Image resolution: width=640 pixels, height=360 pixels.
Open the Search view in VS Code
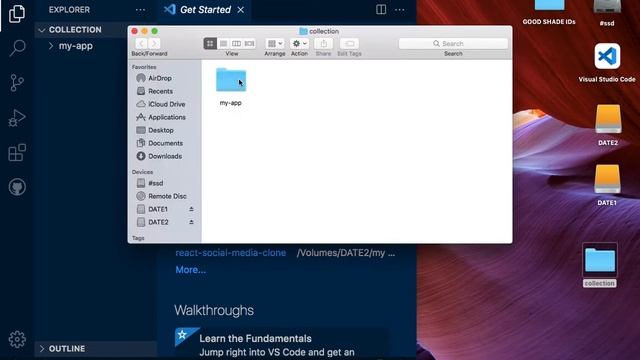coord(17,48)
